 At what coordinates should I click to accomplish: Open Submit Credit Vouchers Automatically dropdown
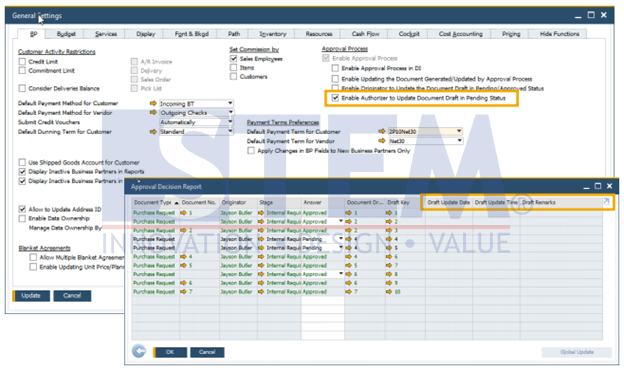[230, 122]
